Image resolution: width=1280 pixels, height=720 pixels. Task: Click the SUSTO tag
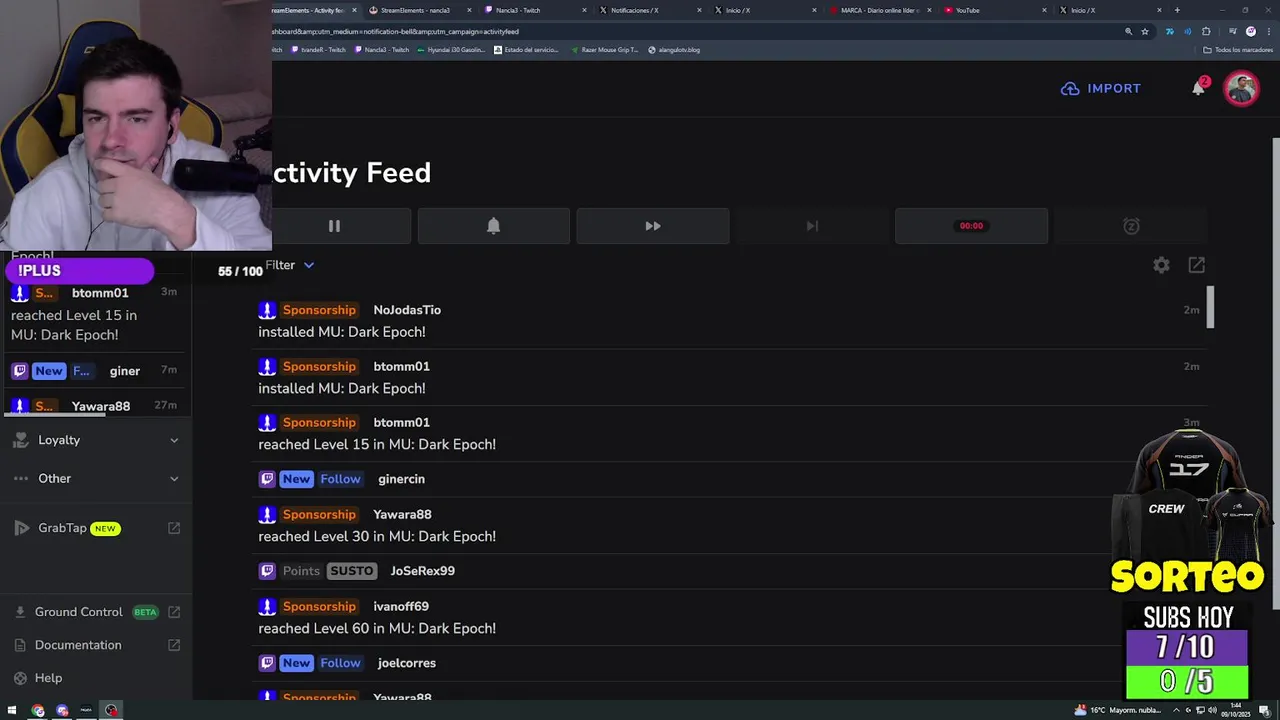(352, 571)
